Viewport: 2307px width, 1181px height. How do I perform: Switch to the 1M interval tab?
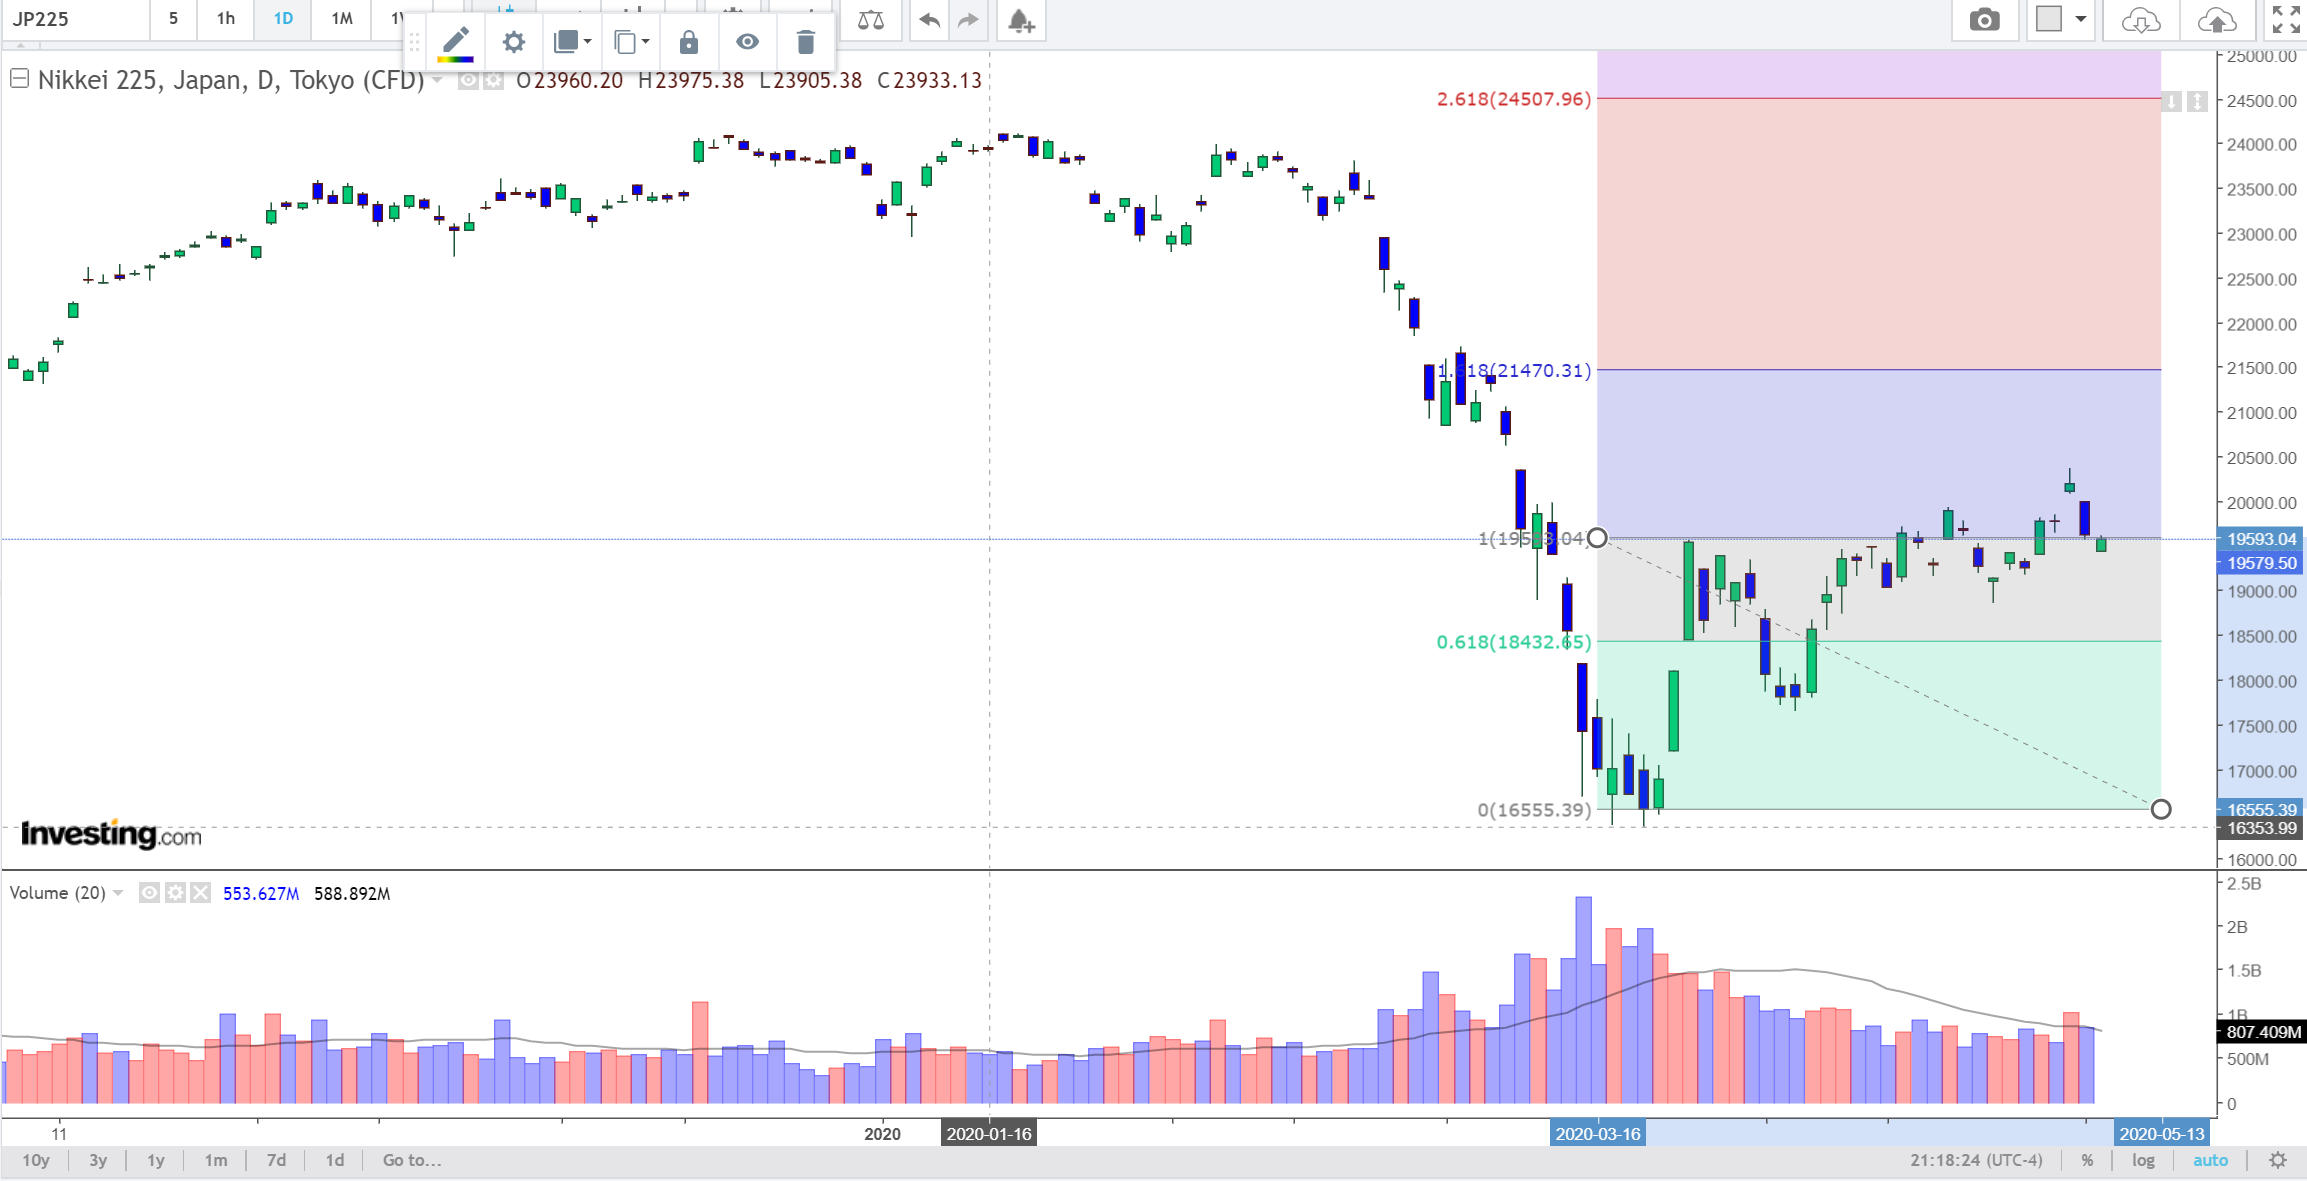click(341, 18)
